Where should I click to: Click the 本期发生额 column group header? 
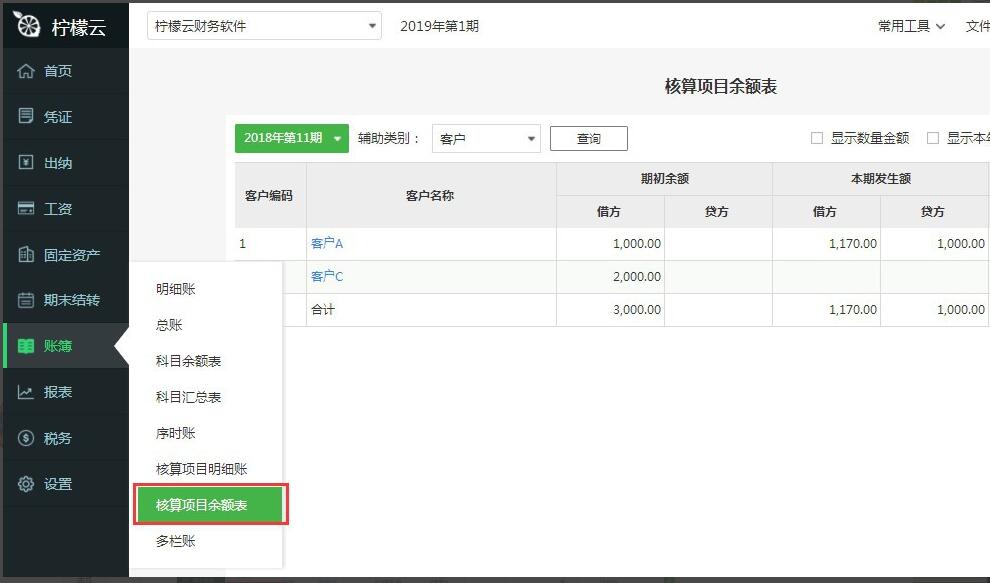(x=881, y=179)
